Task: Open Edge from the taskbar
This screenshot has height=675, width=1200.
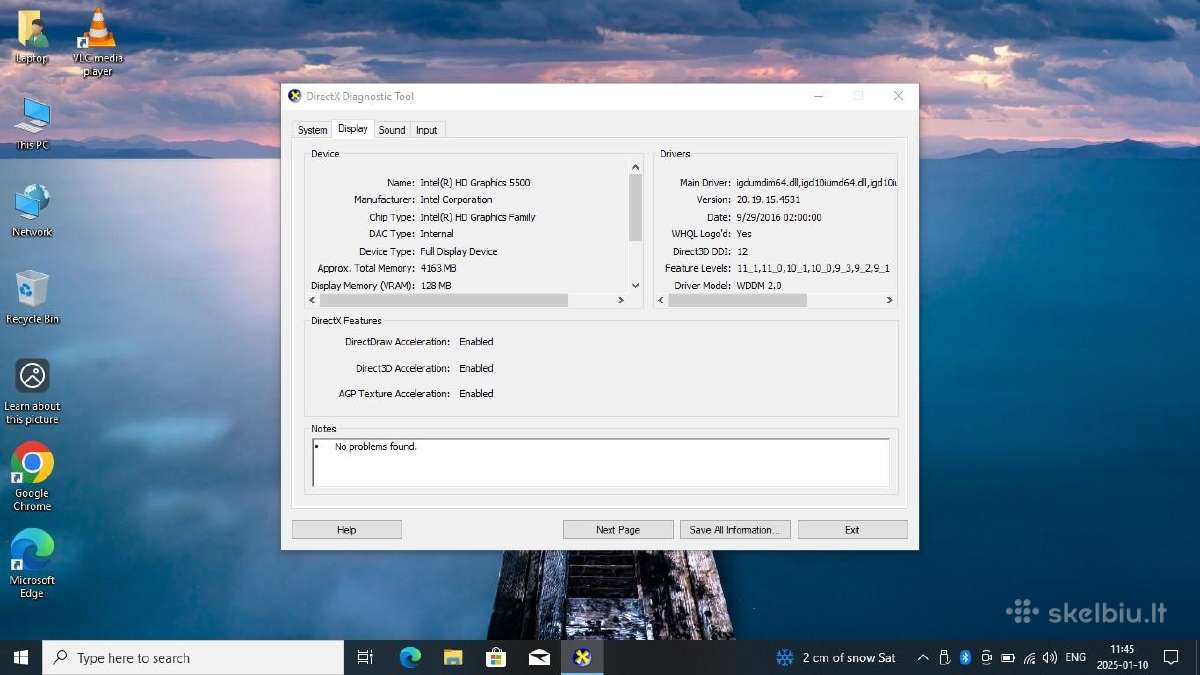Action: [x=410, y=657]
